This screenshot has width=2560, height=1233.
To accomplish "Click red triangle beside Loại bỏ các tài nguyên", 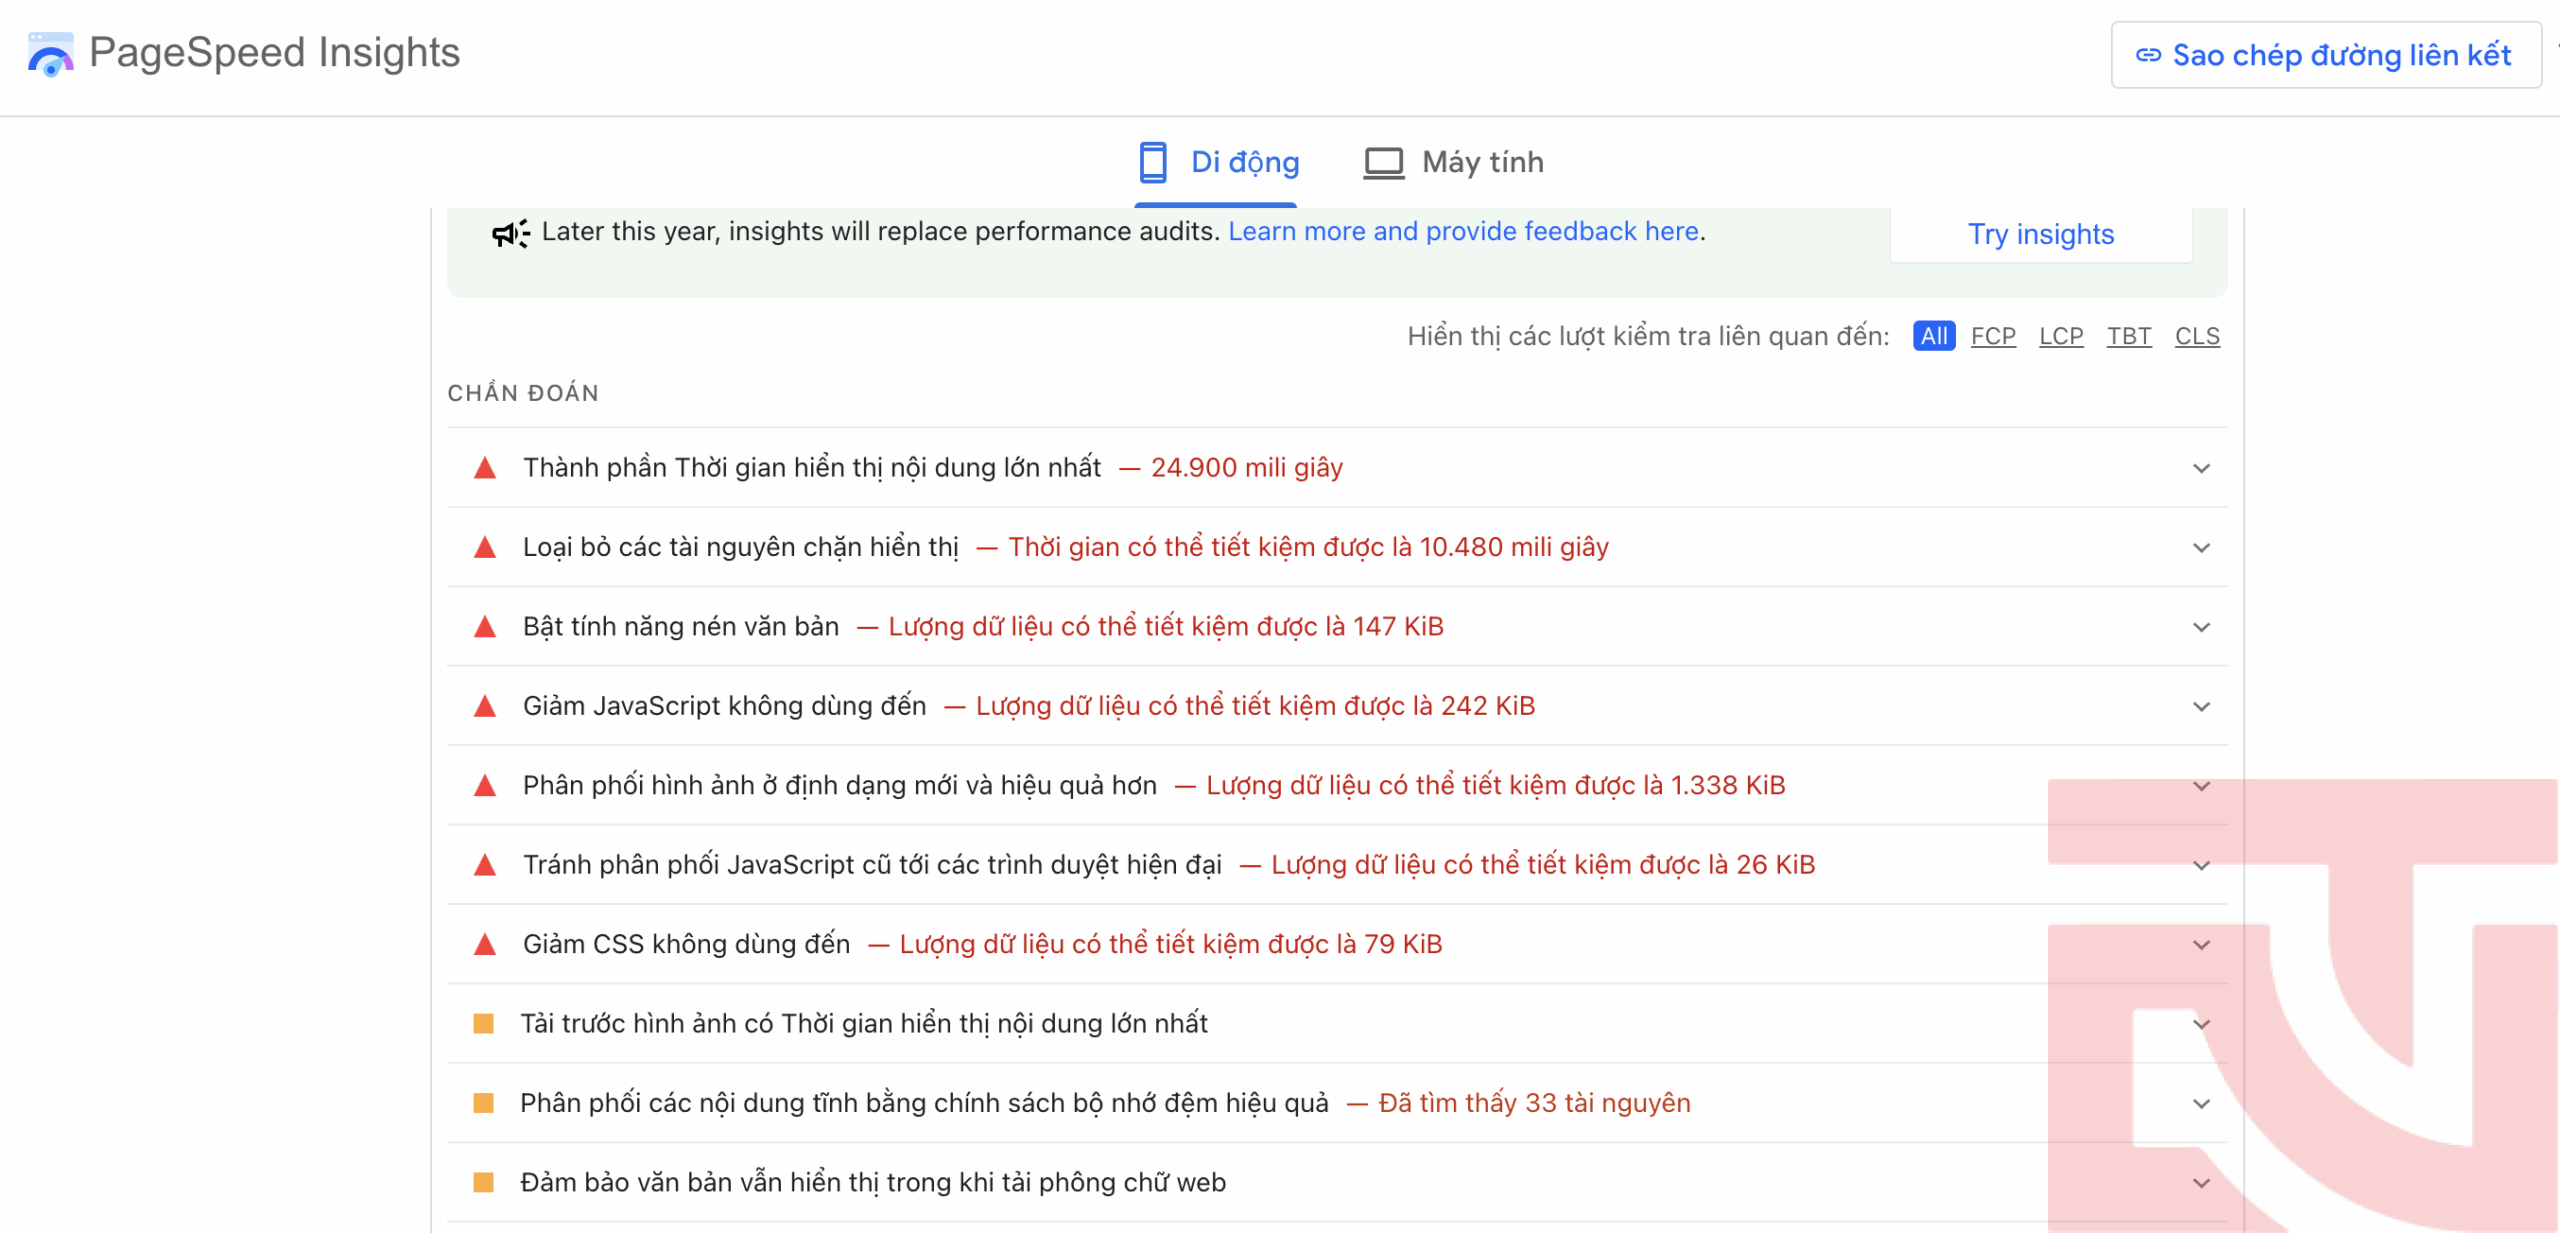I will (x=485, y=547).
